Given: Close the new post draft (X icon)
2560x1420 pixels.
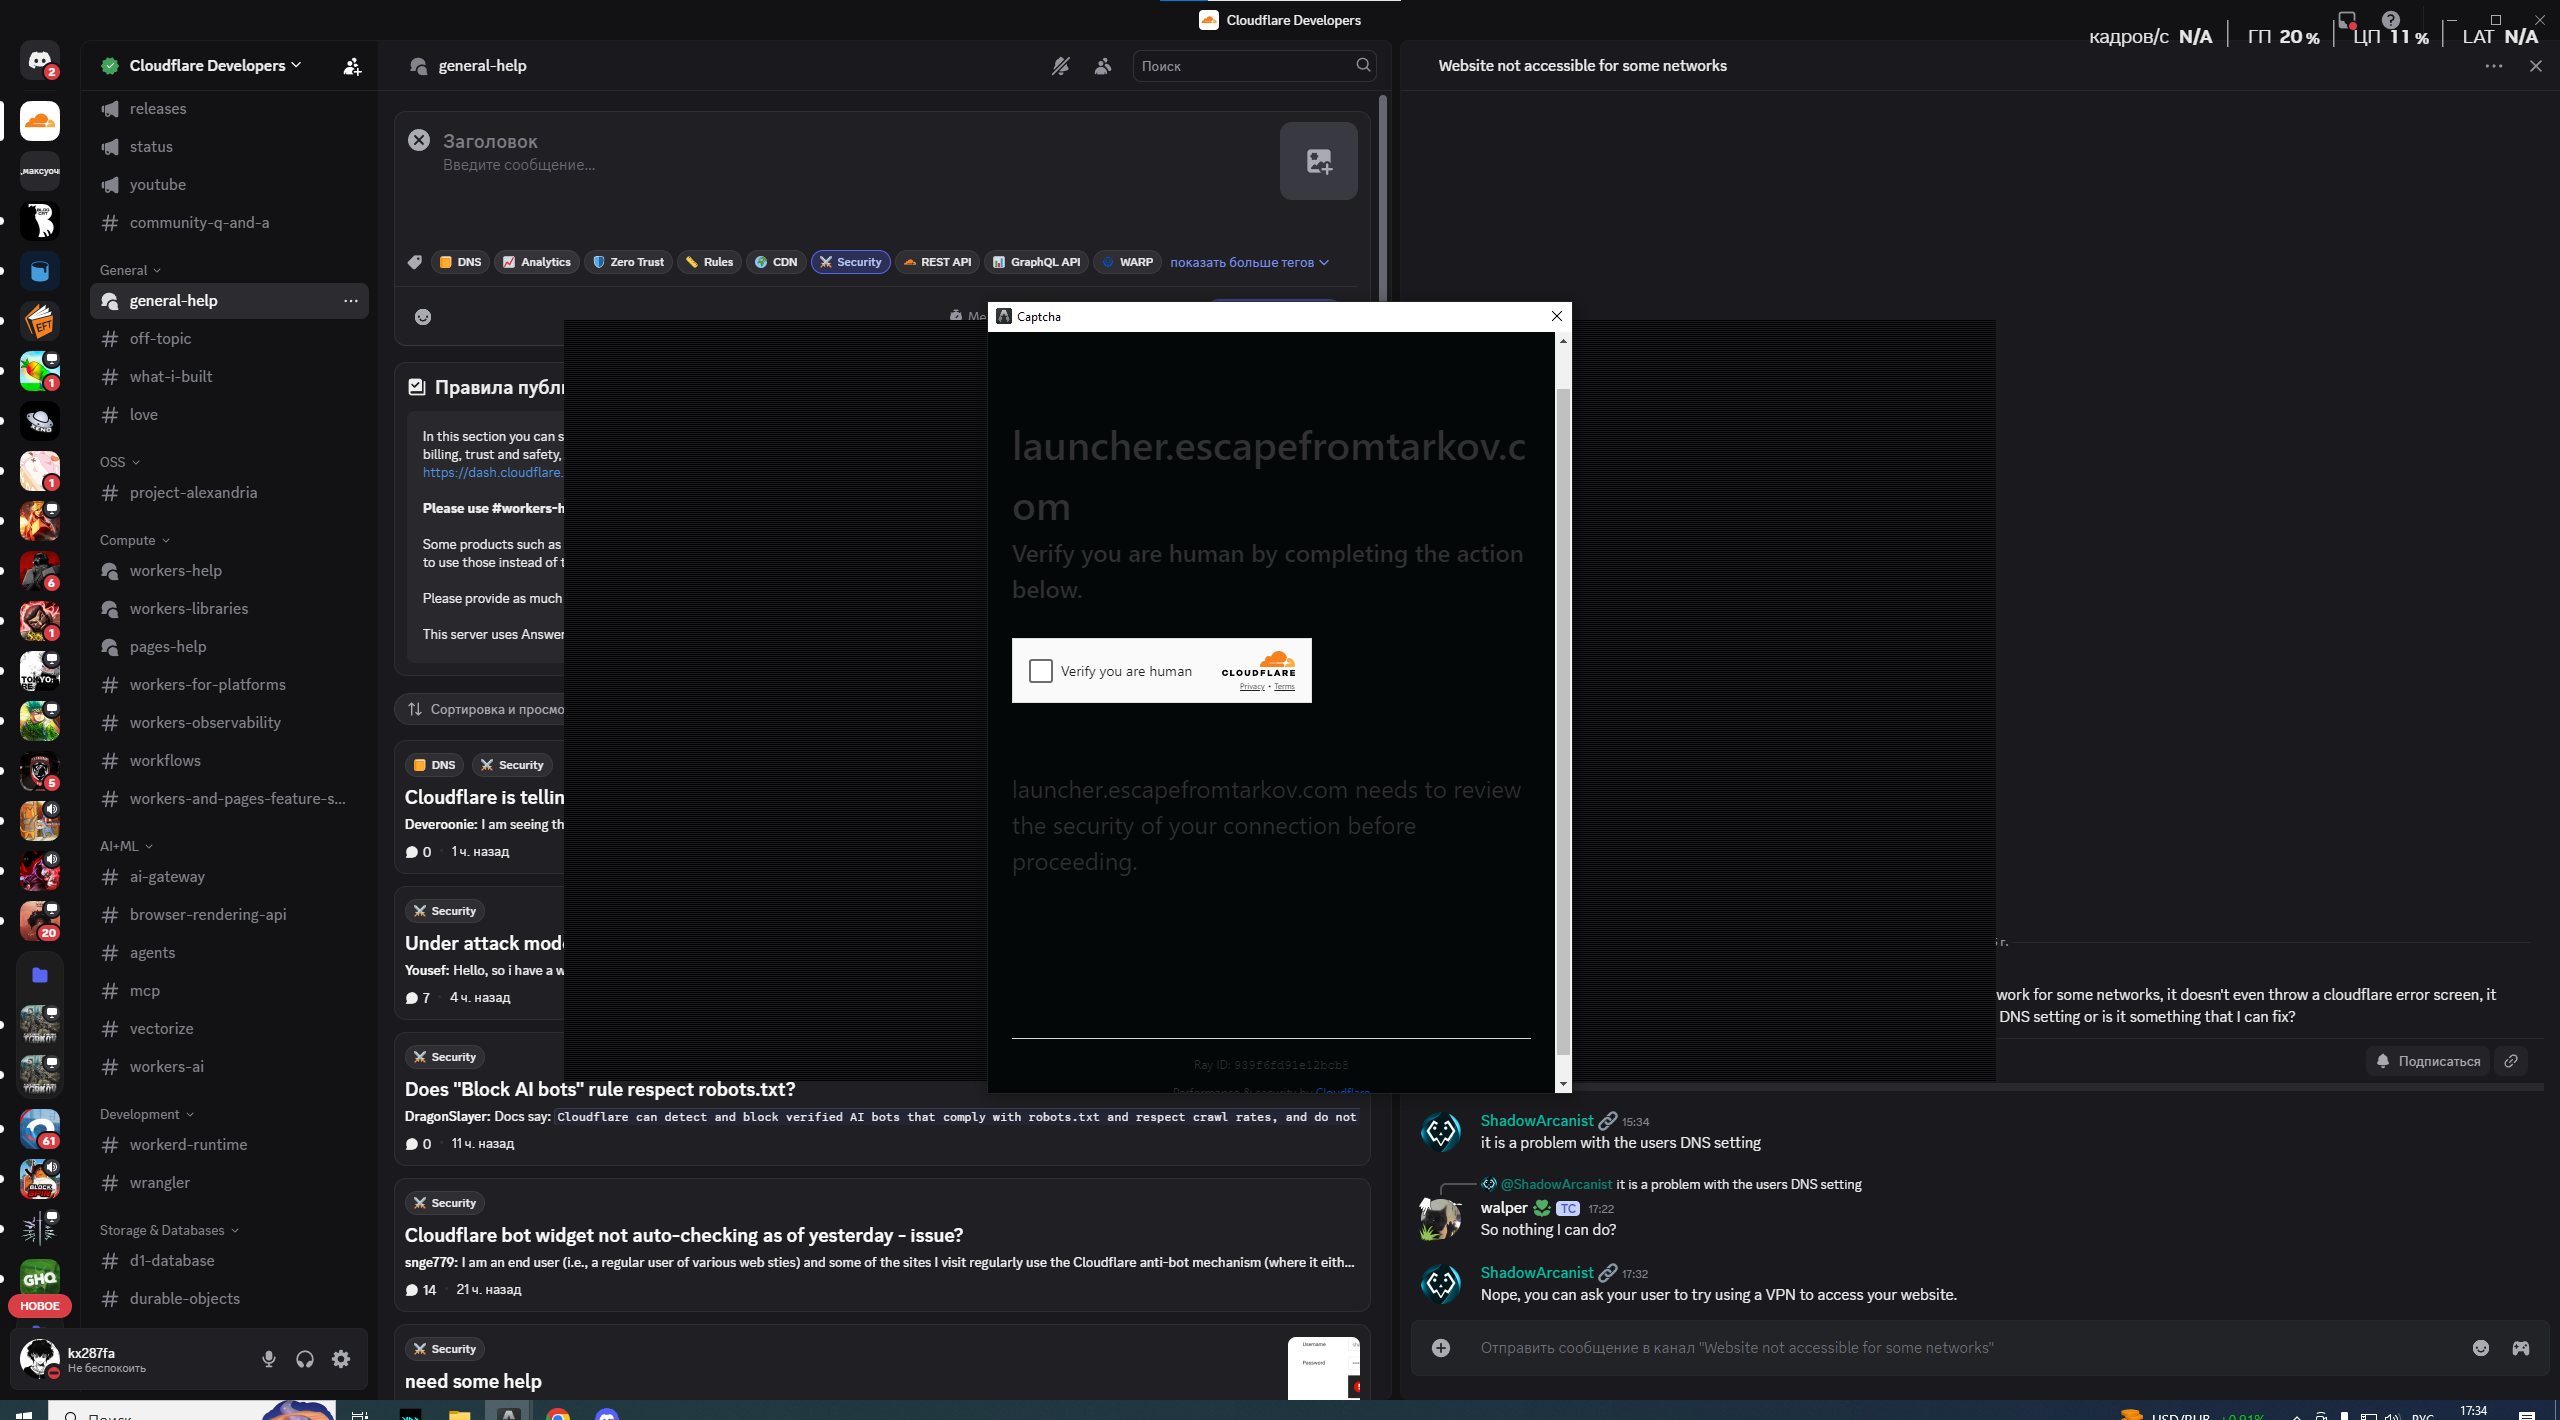Looking at the screenshot, I should click(419, 141).
